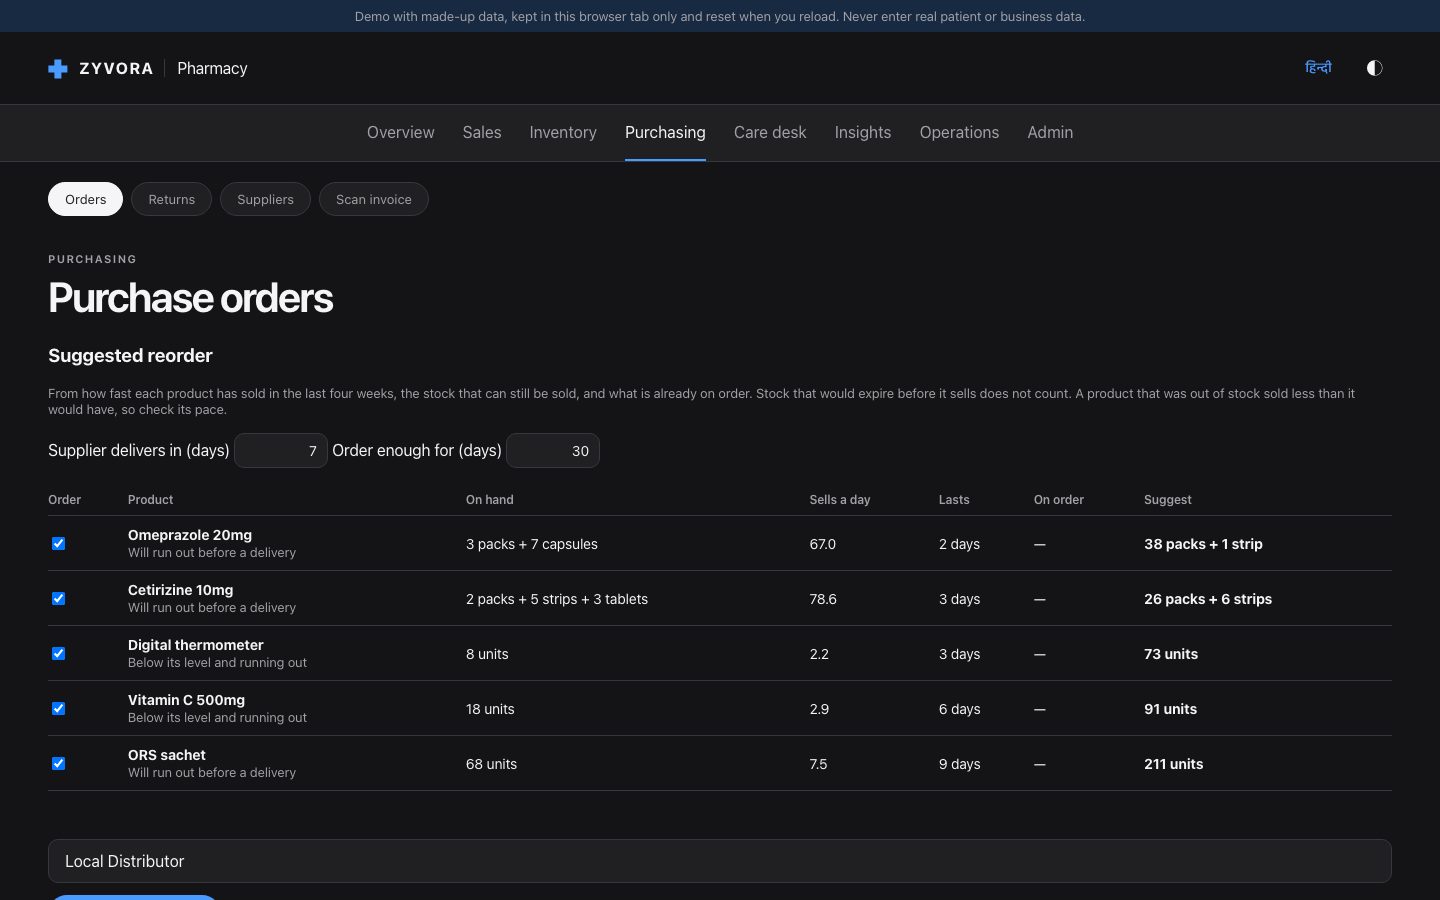Screen dimensions: 1440x900
Task: Uncheck the Cetirizine 10mg order checkbox
Action: [x=58, y=599]
